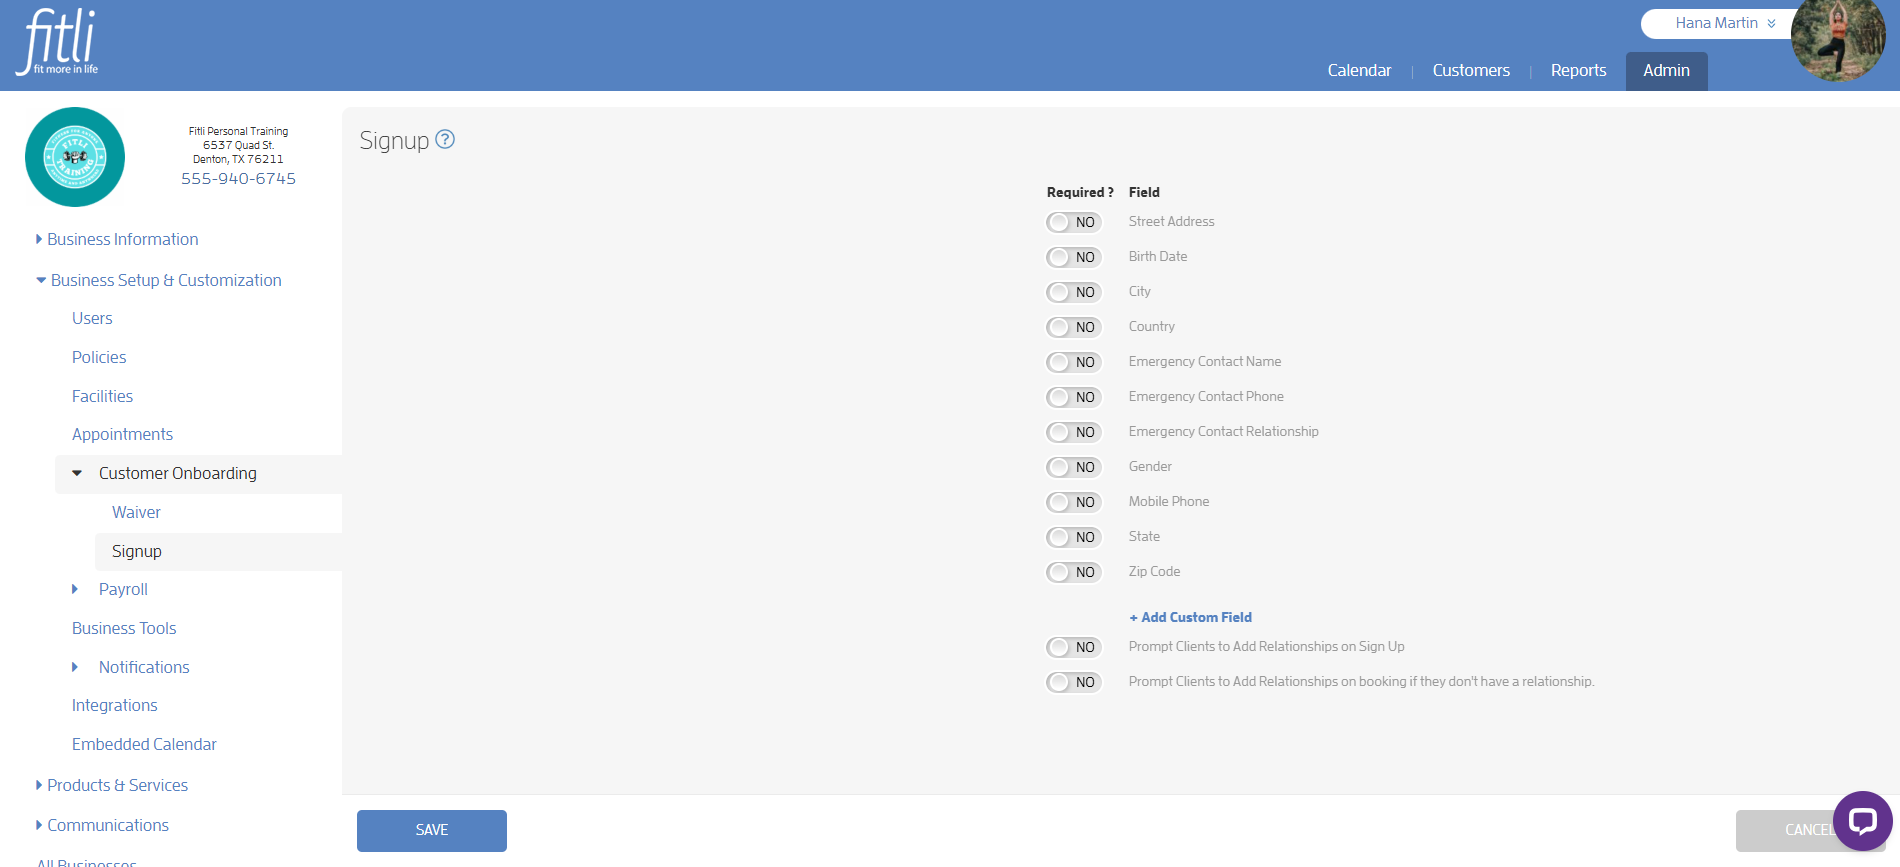This screenshot has height=867, width=1900.
Task: Enable Prompt Clients Relationships on Sign Up
Action: point(1073,647)
